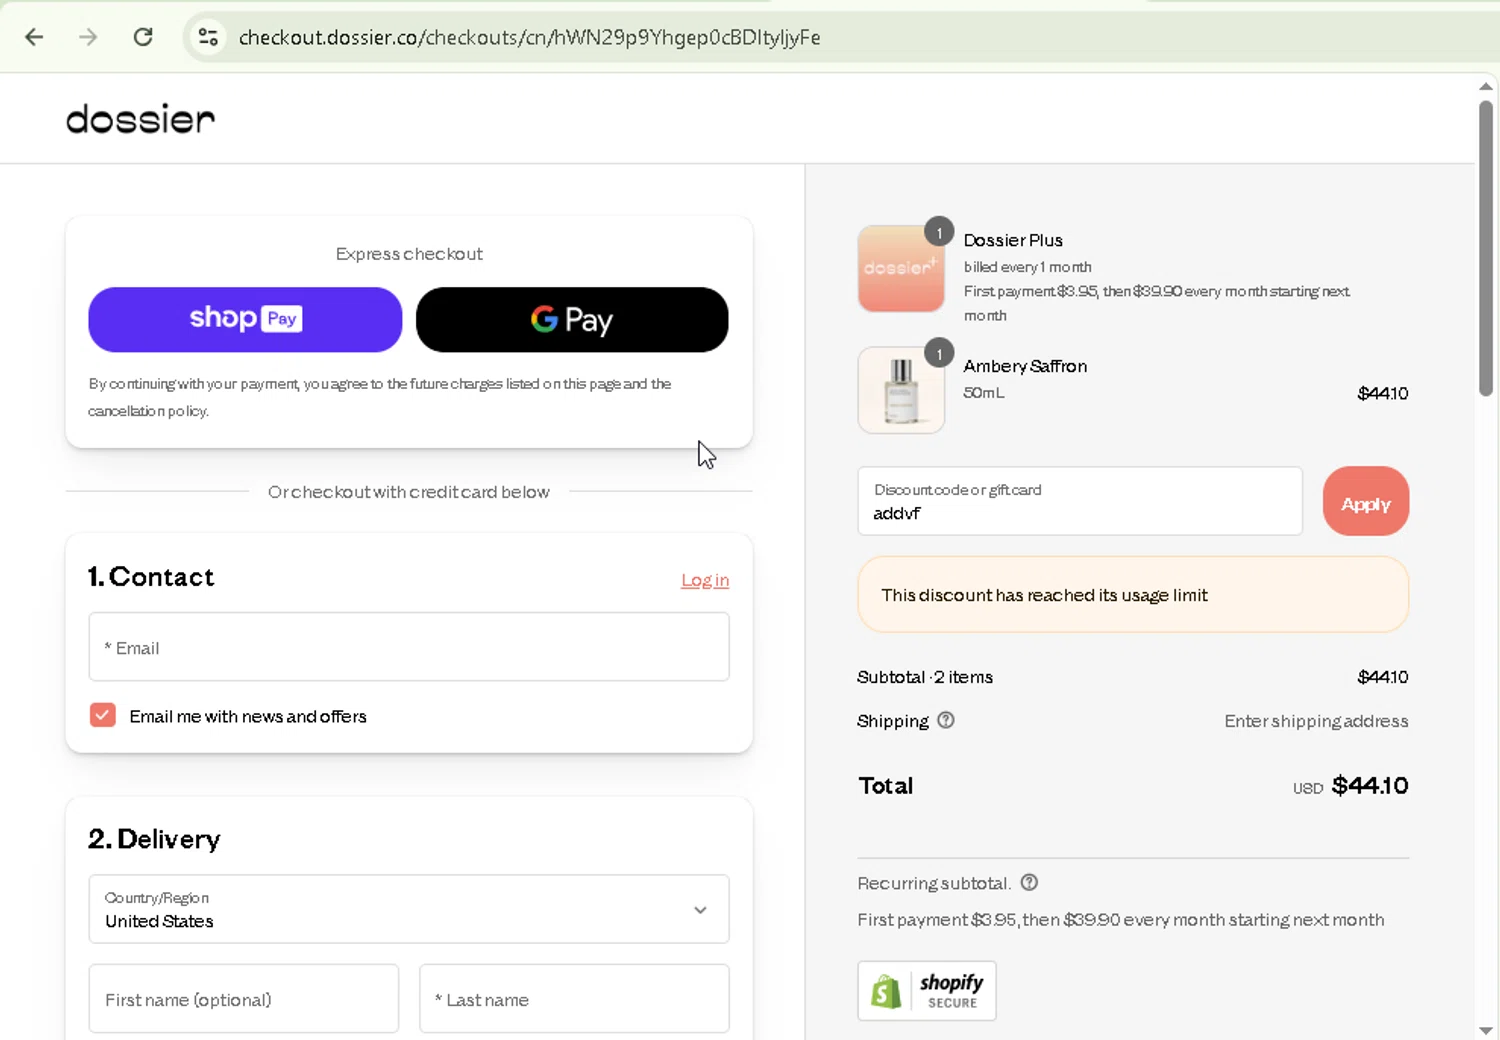Uncheck Email me with news and offers

pos(103,715)
